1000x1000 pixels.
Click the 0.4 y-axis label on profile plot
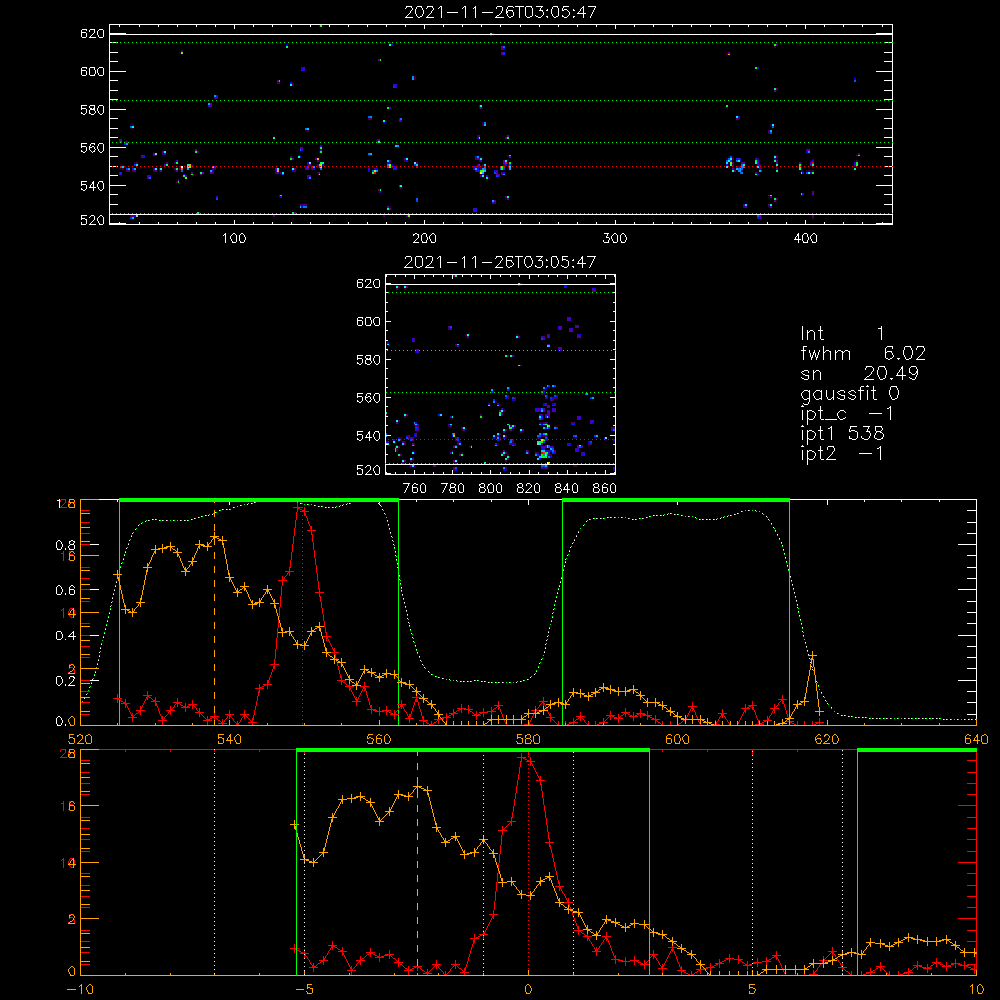(x=65, y=636)
